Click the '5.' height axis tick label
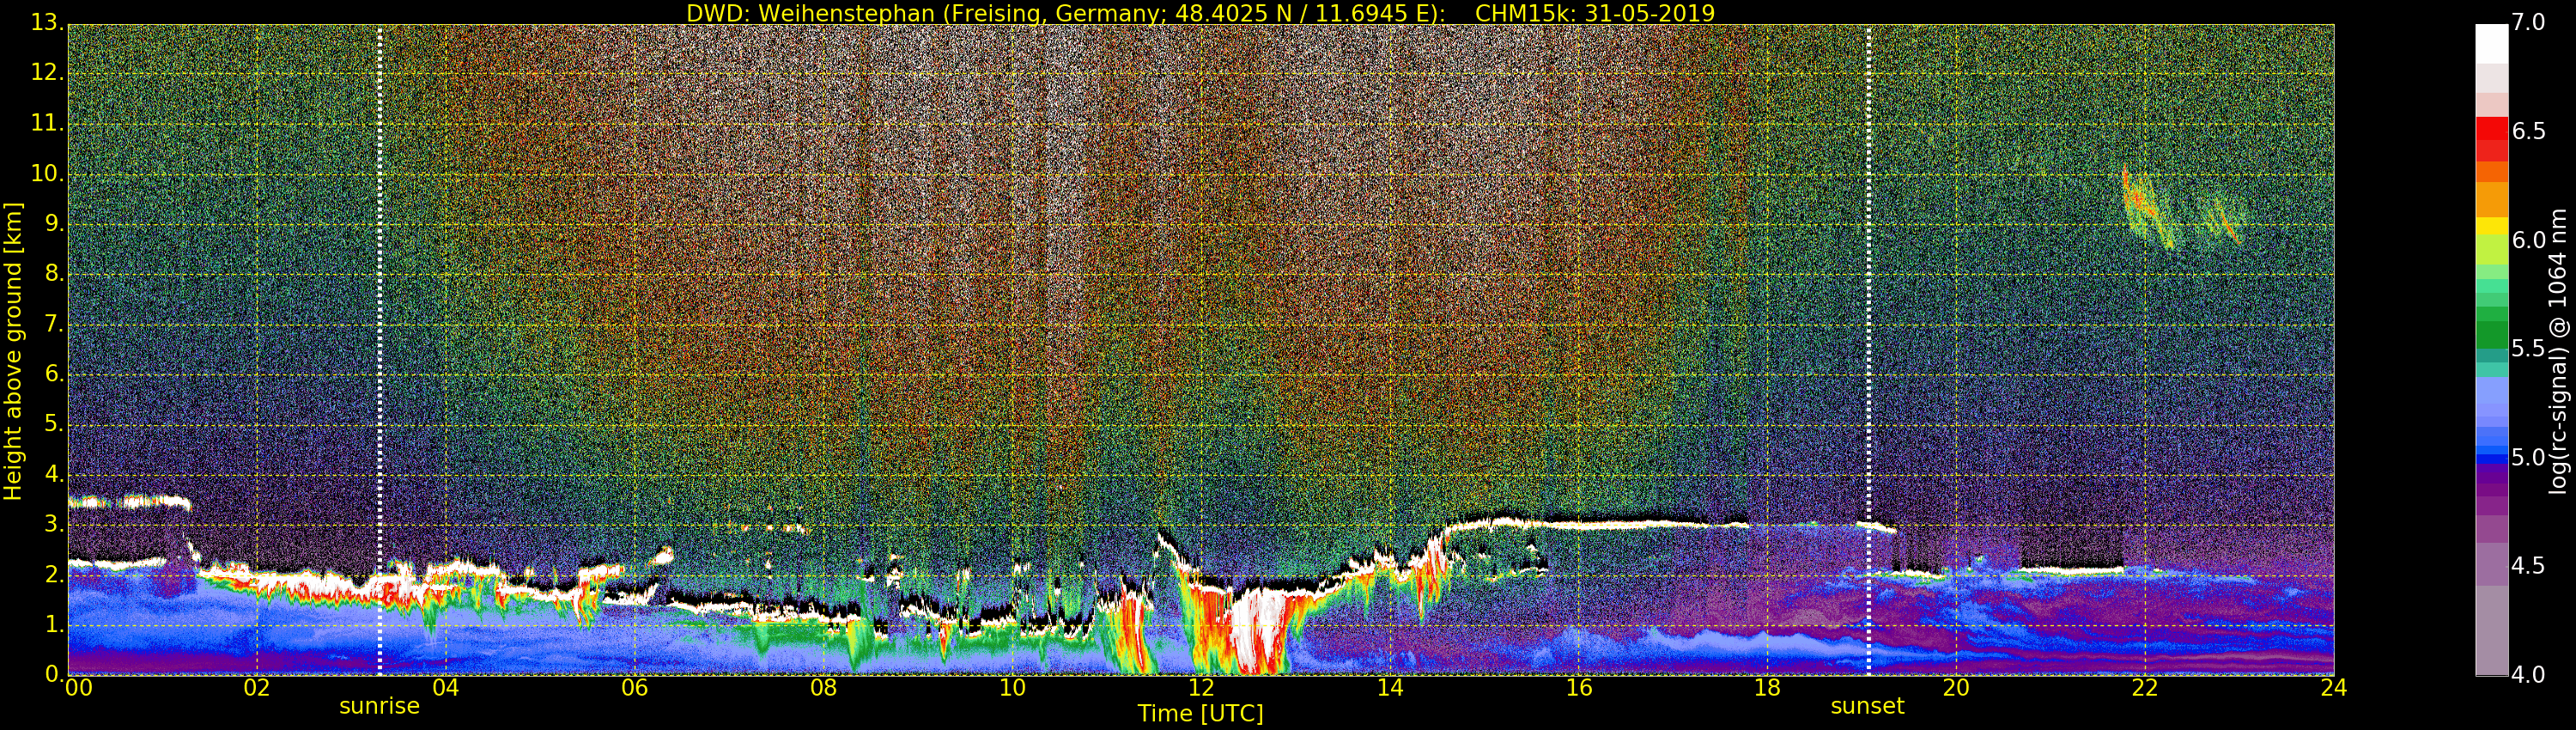The height and width of the screenshot is (730, 2576). click(54, 424)
